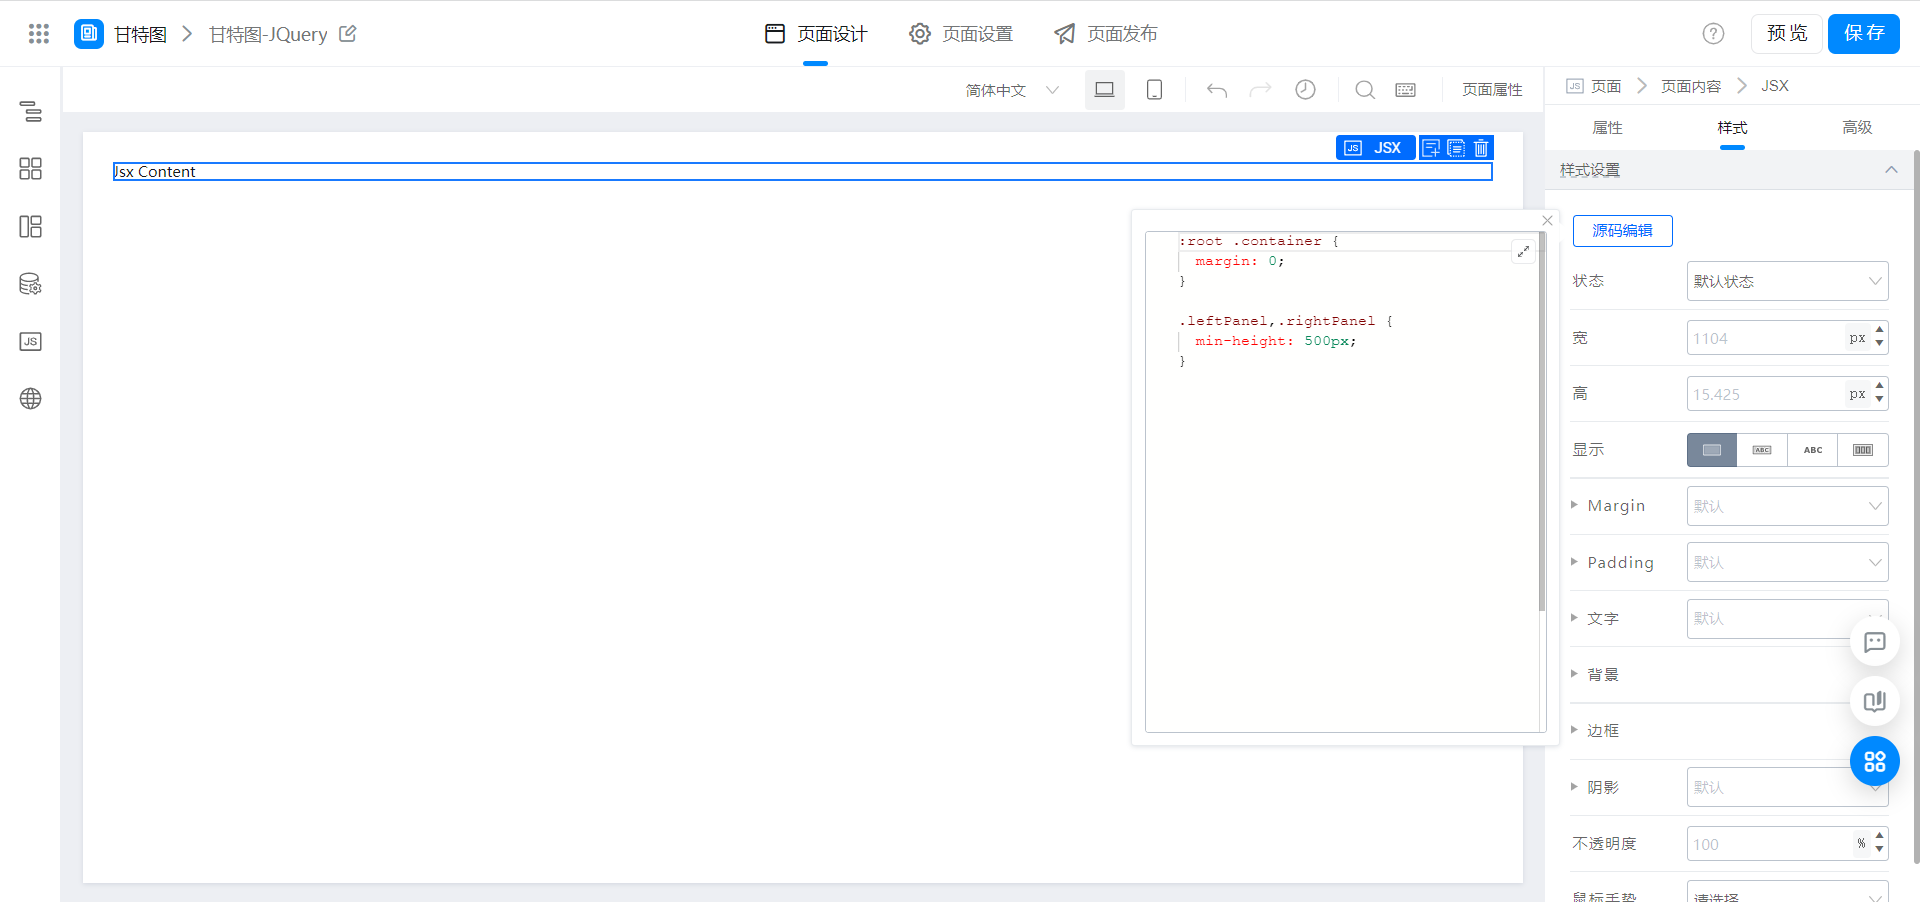Image resolution: width=1920 pixels, height=902 pixels.
Task: Redo the last change
Action: click(1260, 90)
